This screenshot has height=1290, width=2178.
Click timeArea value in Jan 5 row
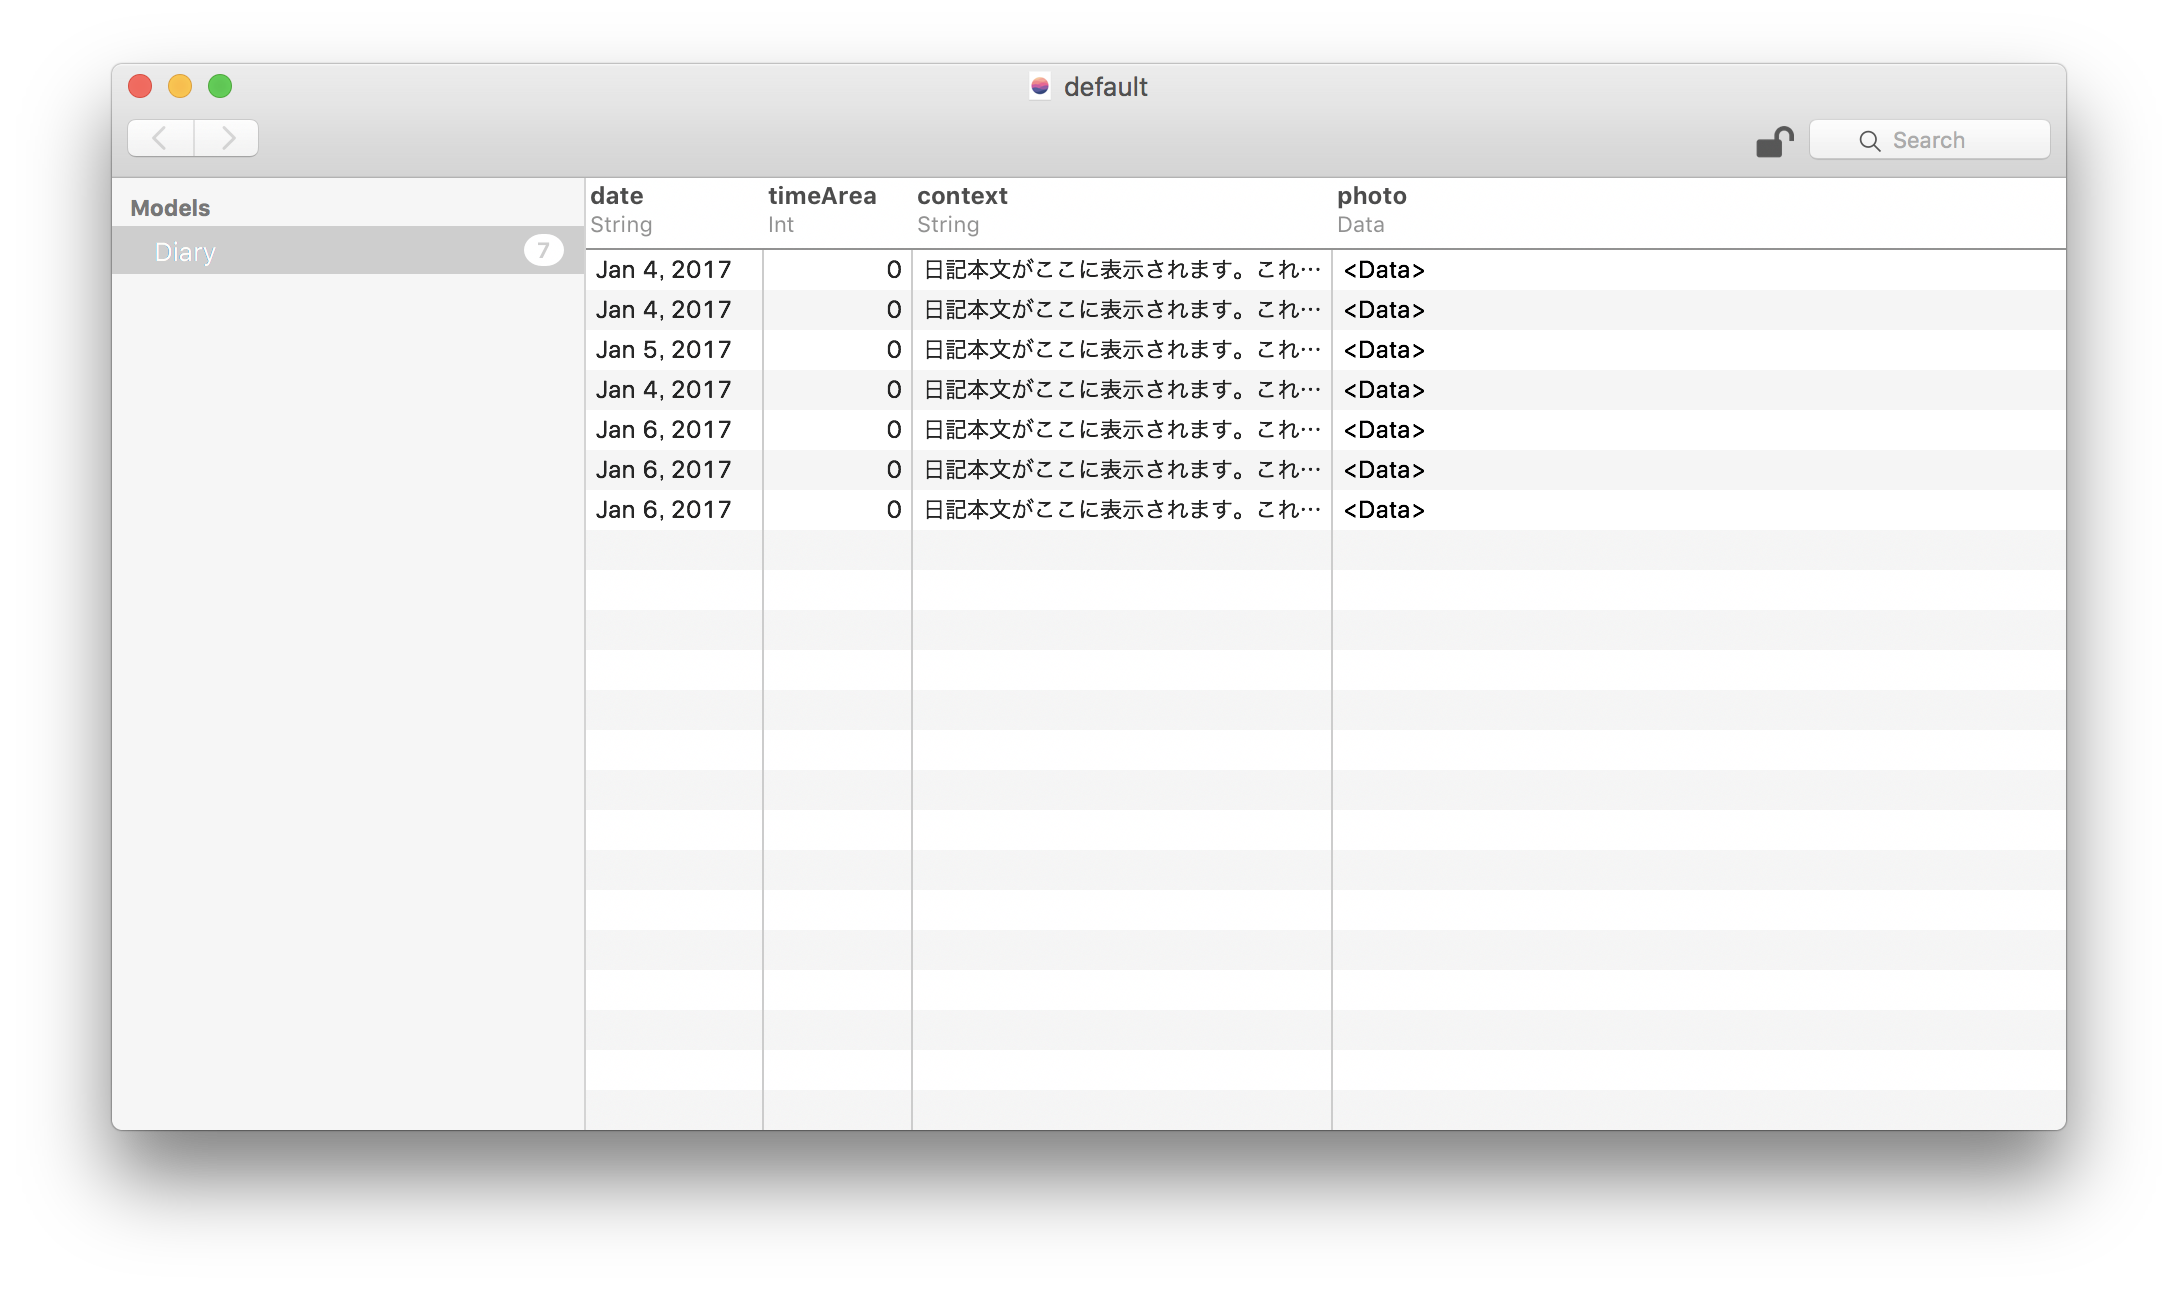[893, 350]
